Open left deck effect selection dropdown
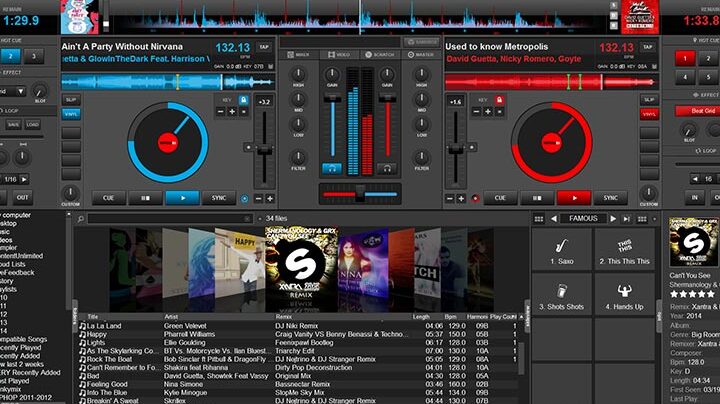Viewport: 720px width, 404px height. point(21,91)
